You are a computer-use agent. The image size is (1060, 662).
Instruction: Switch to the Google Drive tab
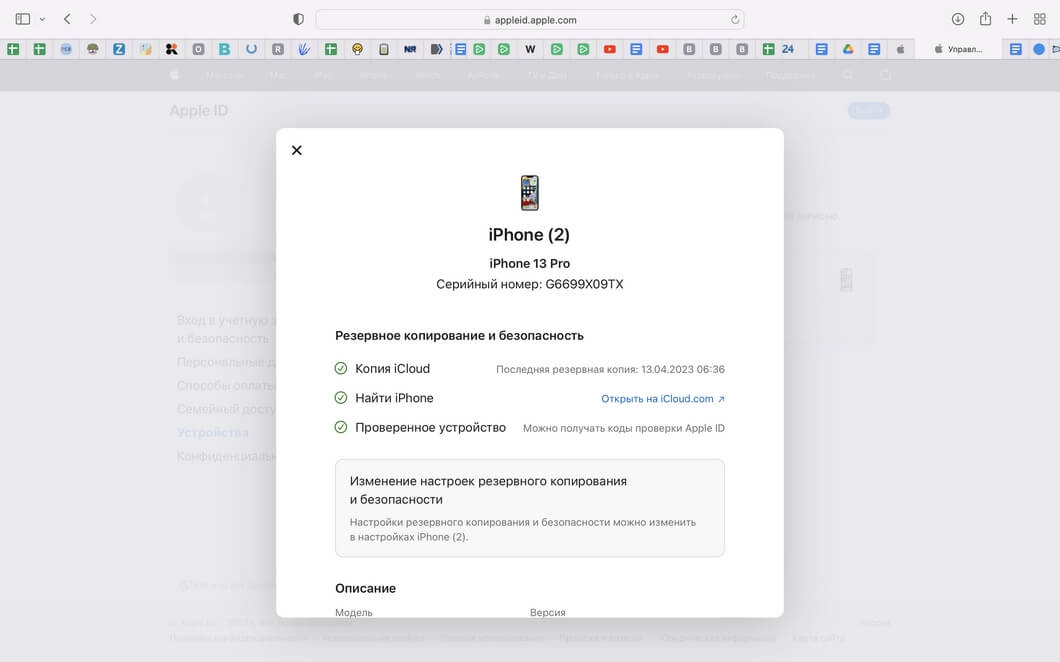847,49
